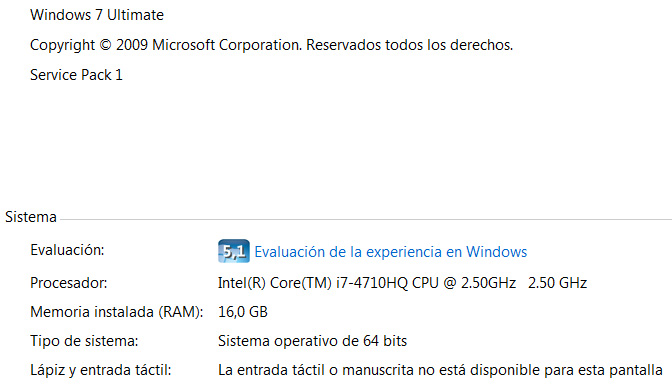
Task: Click the Windows 7 Ultimate edition text
Action: coord(97,15)
